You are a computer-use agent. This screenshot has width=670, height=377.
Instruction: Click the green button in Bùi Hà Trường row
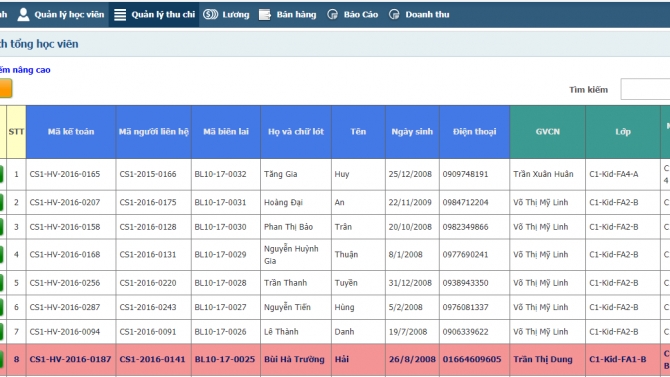click(2, 359)
